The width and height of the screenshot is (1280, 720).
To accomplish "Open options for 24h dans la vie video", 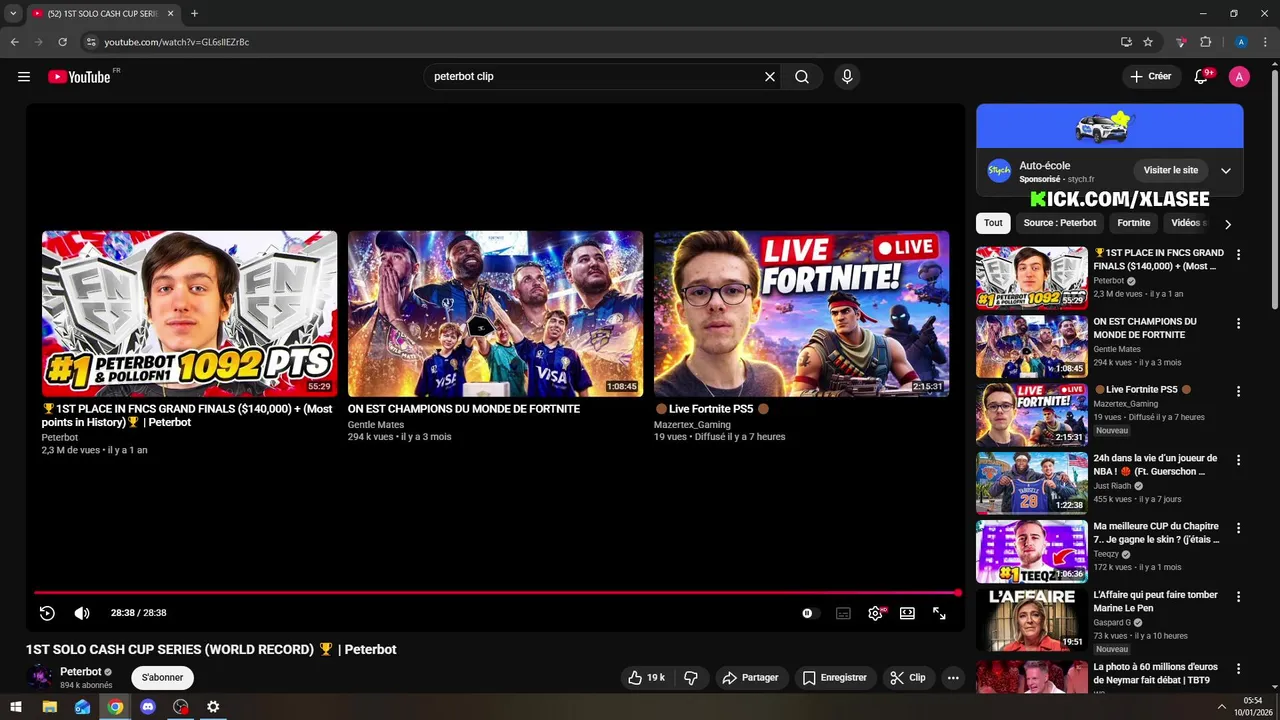I will pyautogui.click(x=1238, y=460).
